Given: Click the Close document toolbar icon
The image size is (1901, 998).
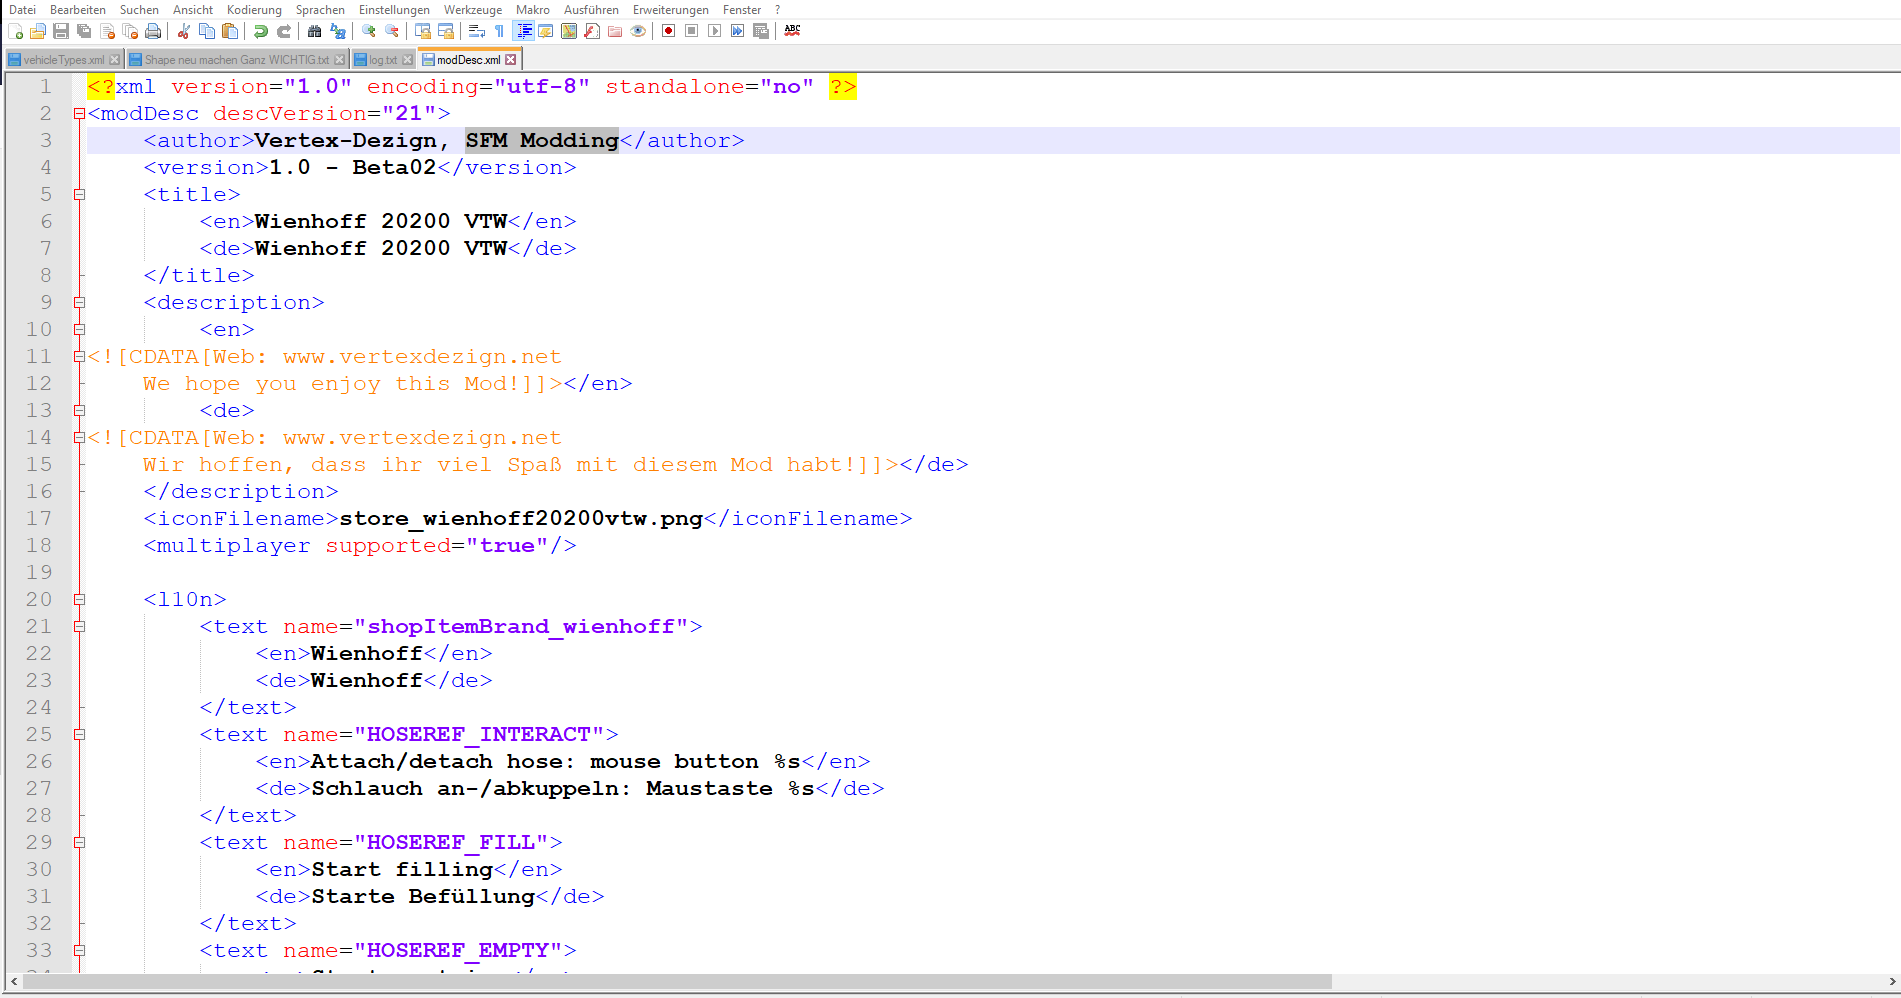Looking at the screenshot, I should 107,31.
